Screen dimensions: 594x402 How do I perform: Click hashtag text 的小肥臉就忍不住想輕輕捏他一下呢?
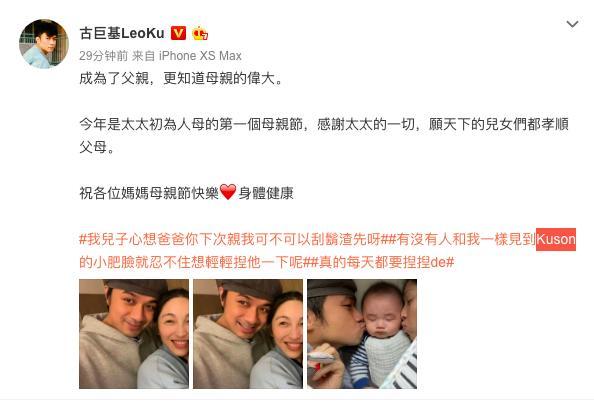191,262
